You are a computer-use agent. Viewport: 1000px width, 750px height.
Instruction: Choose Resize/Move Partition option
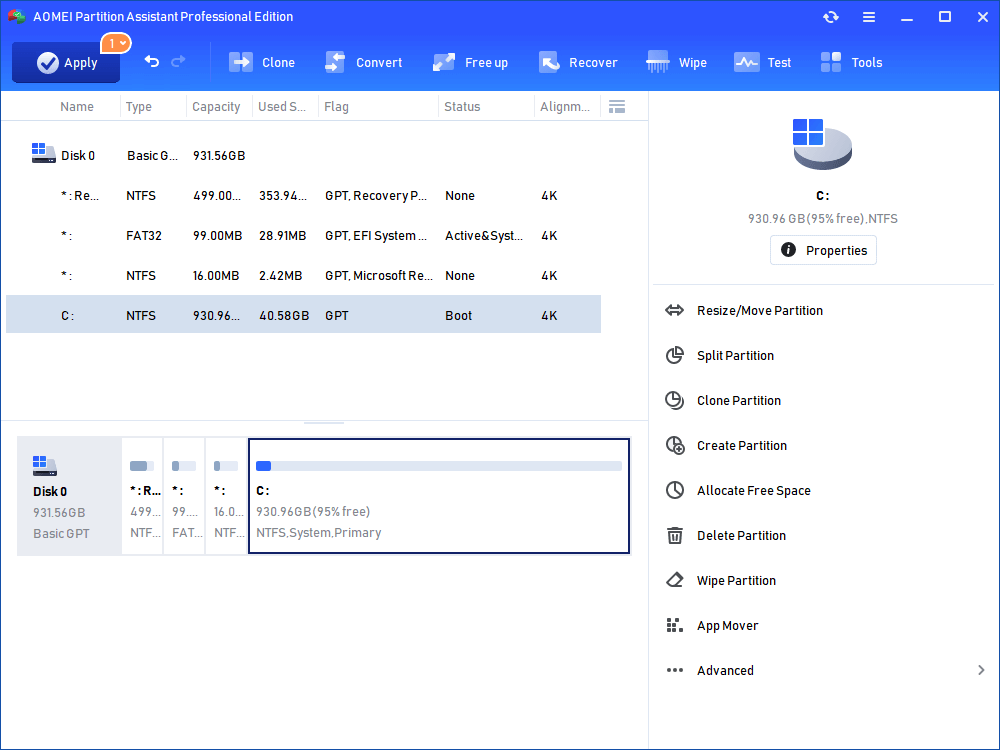760,311
